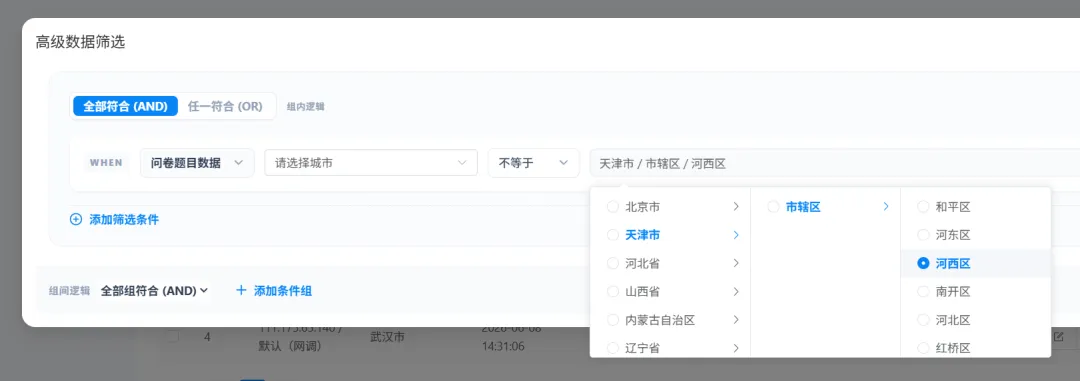Viewport: 1080px width, 381px height.
Task: Select the 河北省 radio button
Action: coord(612,263)
